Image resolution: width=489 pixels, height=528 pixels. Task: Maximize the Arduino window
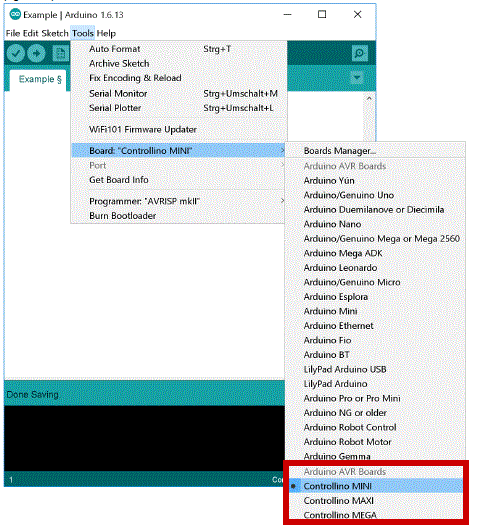click(x=322, y=14)
